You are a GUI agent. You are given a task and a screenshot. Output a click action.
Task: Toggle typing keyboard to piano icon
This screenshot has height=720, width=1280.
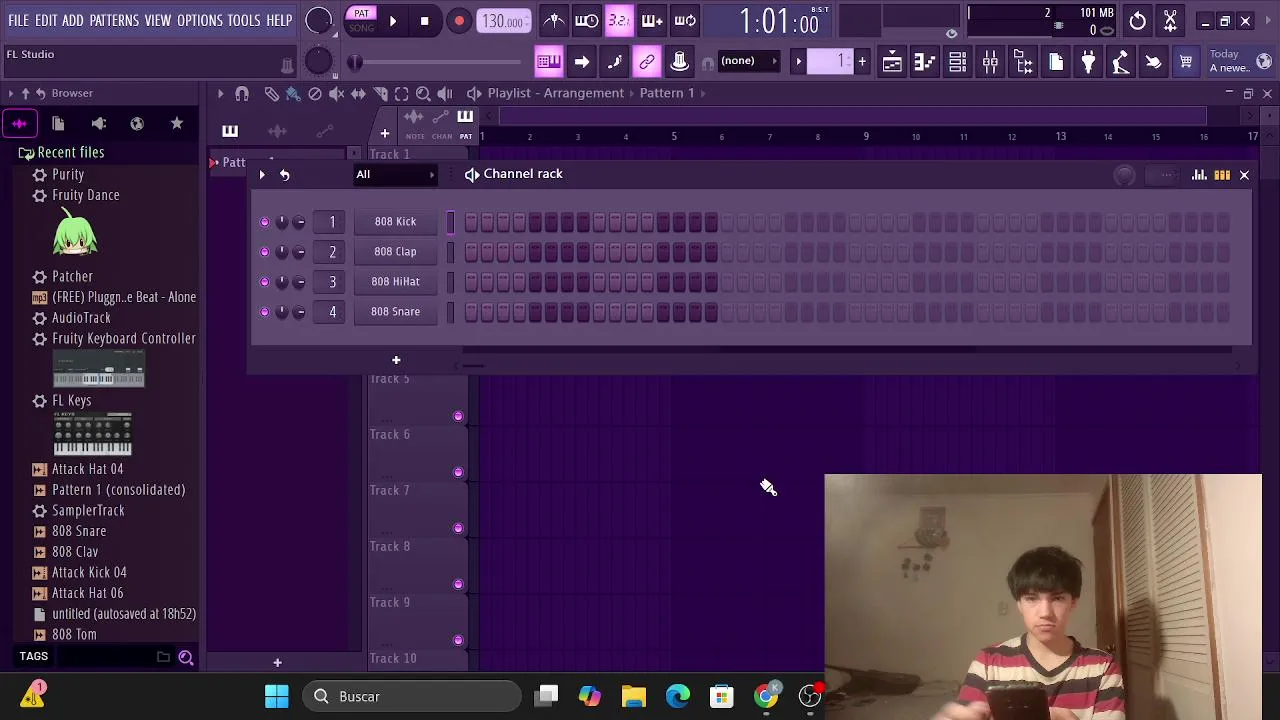tap(548, 62)
